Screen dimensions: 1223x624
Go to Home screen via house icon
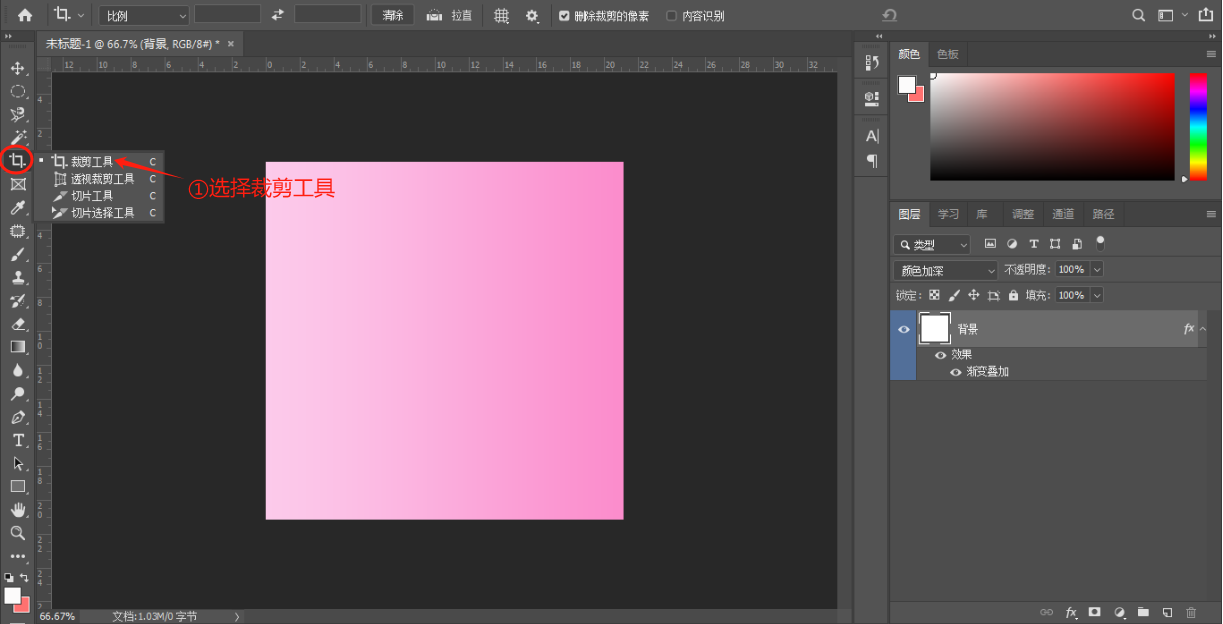(x=24, y=15)
